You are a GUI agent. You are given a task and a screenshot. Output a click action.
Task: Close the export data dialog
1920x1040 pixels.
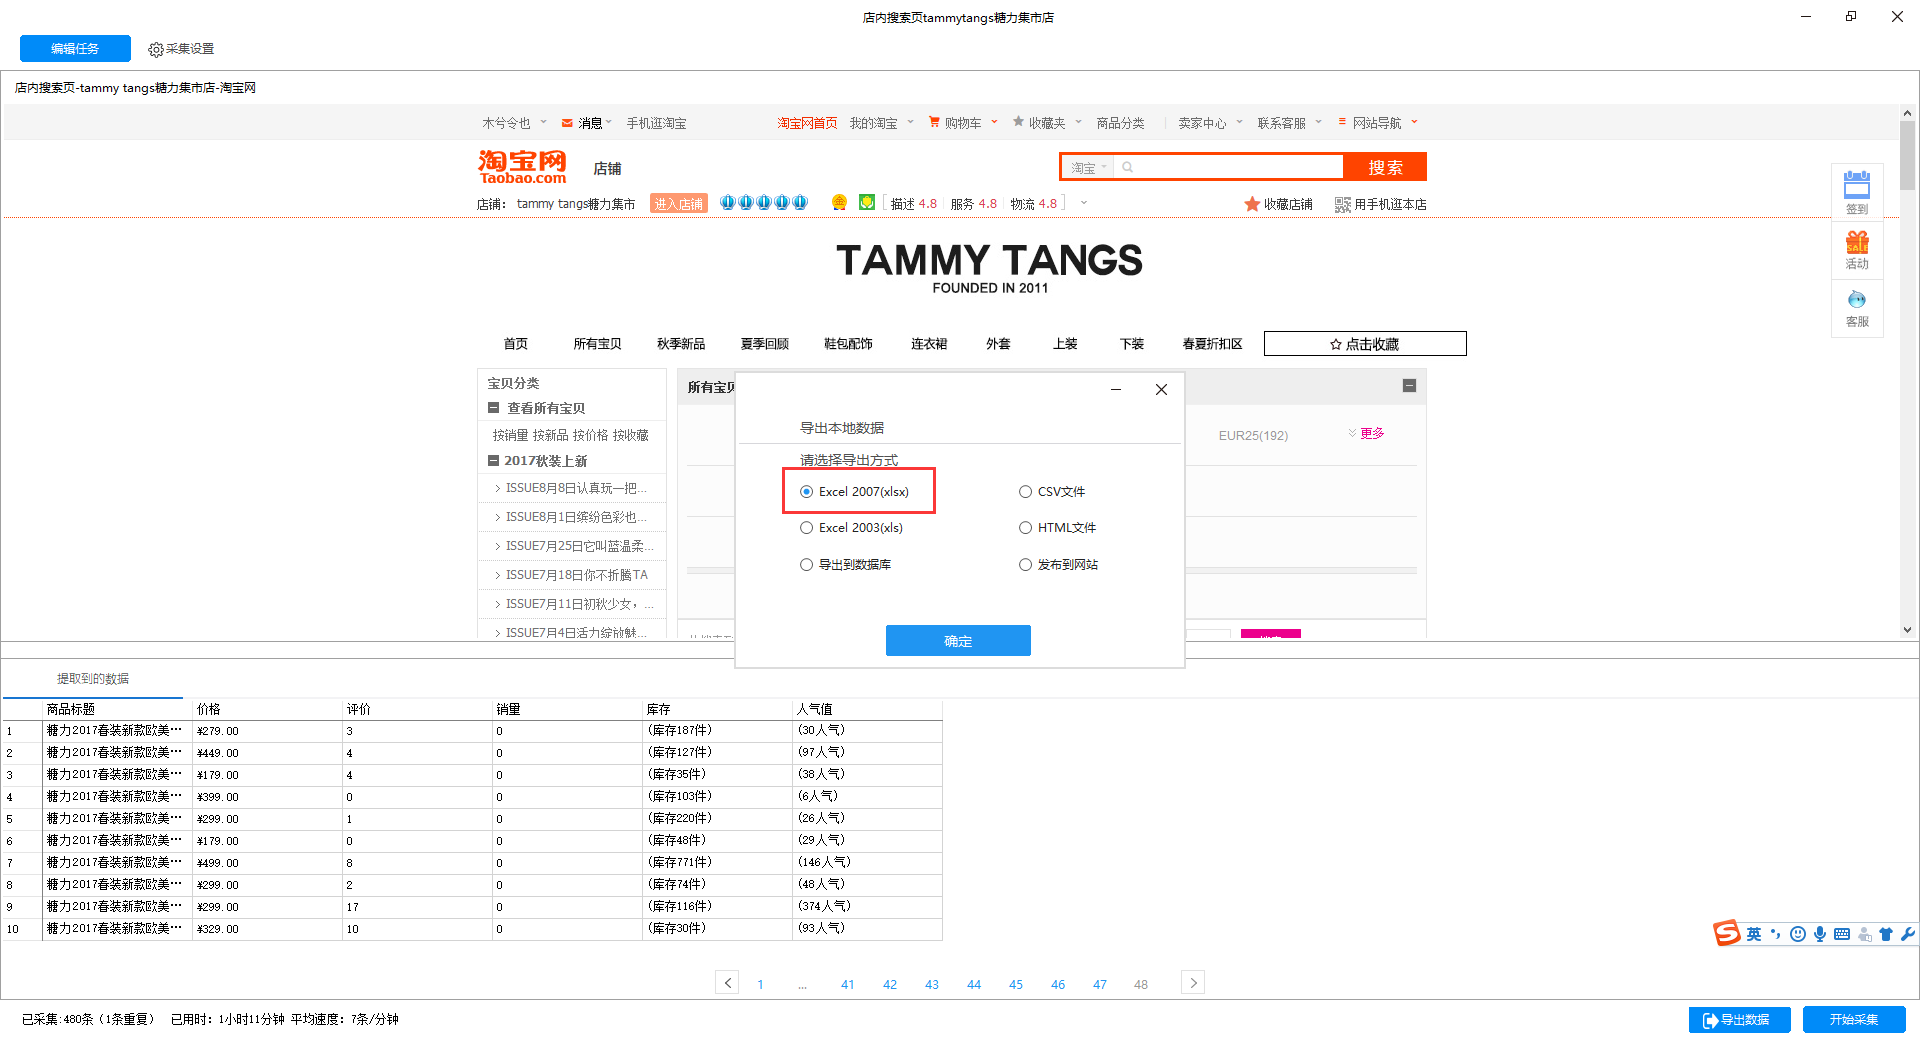(1161, 389)
